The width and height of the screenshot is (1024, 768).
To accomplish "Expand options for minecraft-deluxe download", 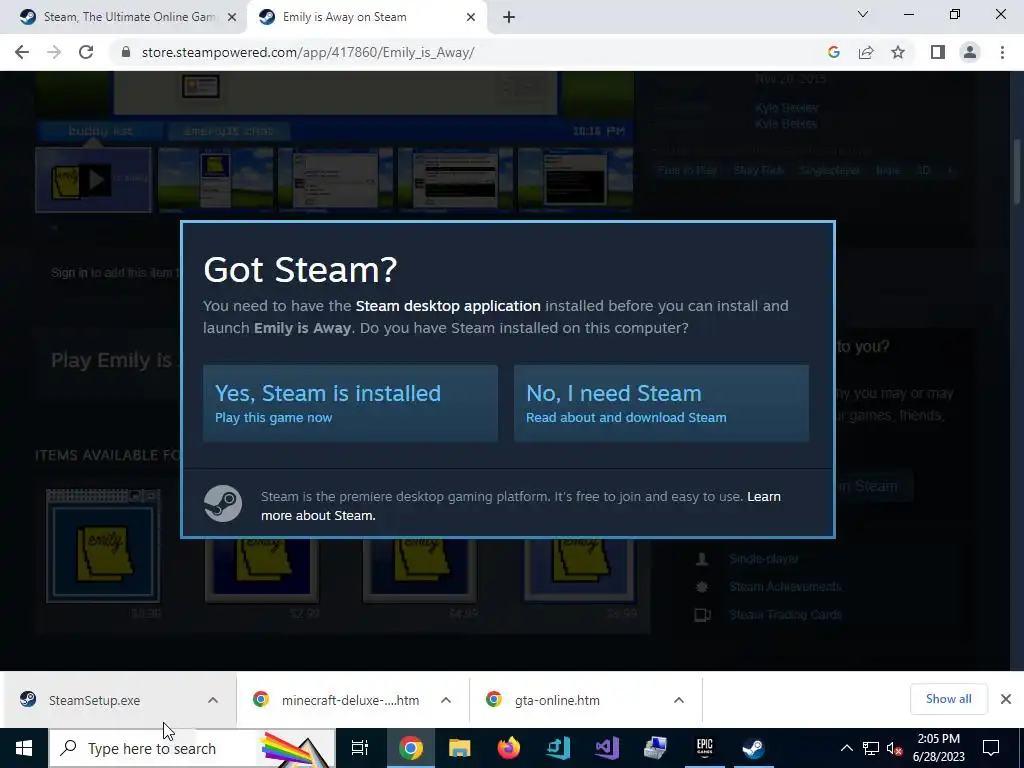I will pos(446,700).
